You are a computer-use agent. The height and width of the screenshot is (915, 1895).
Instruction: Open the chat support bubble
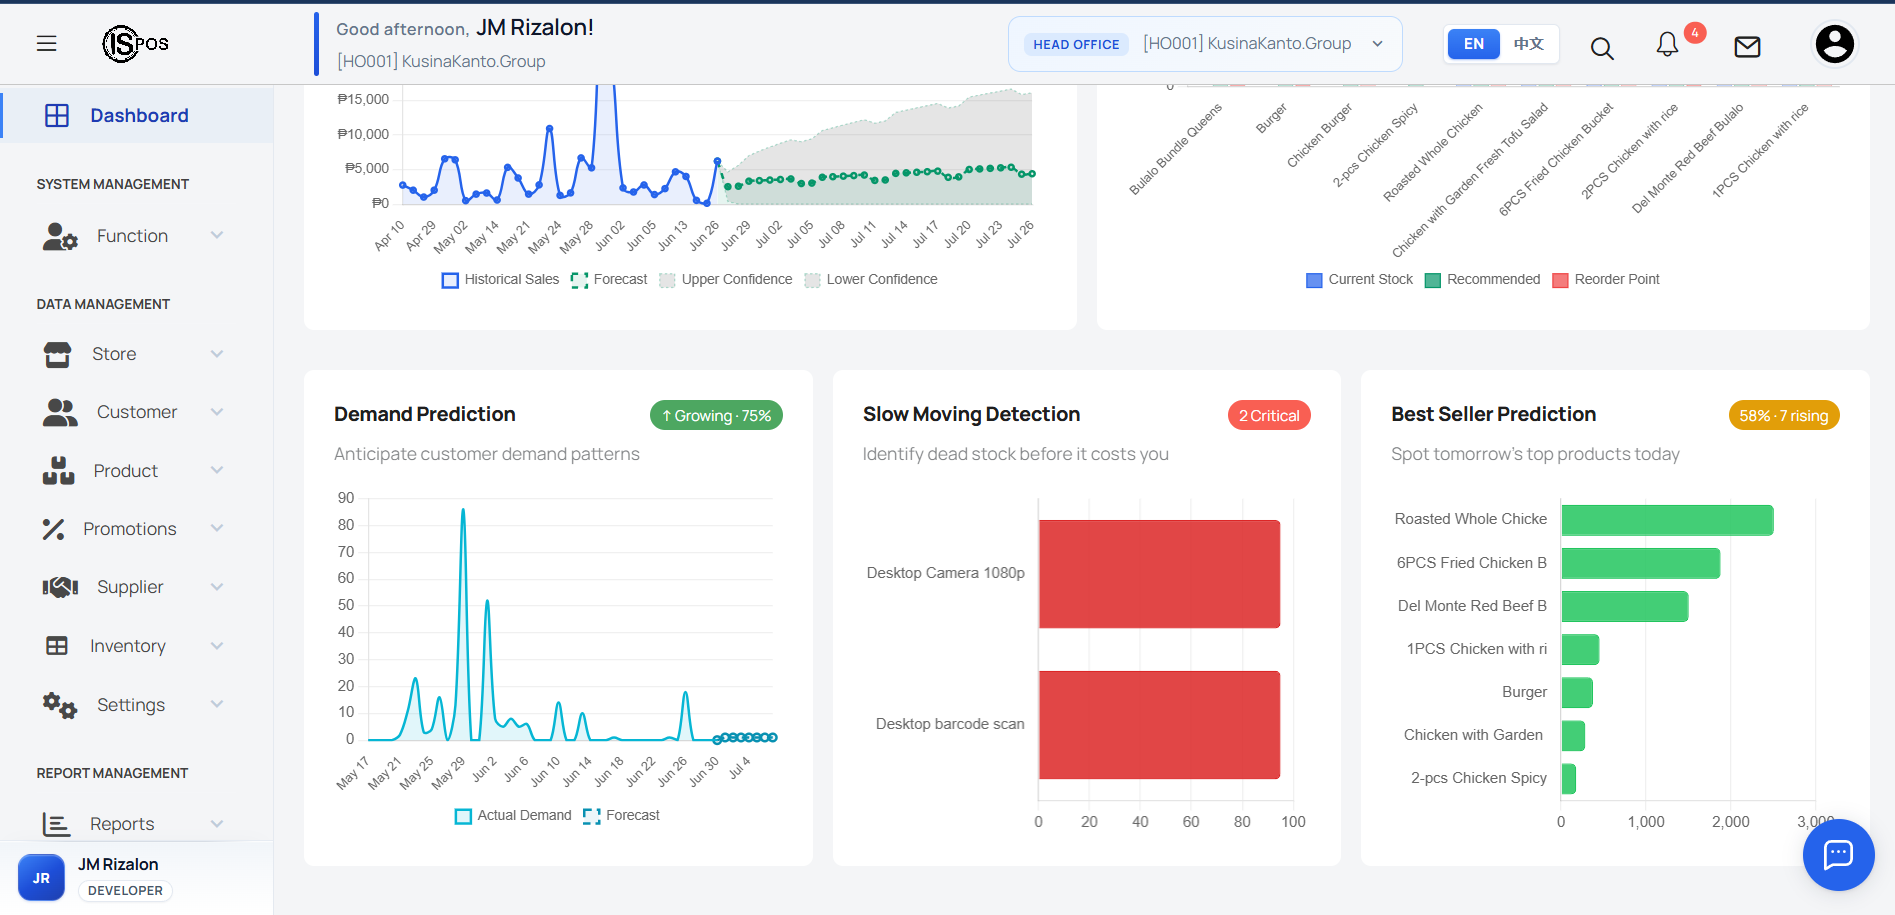click(x=1838, y=854)
